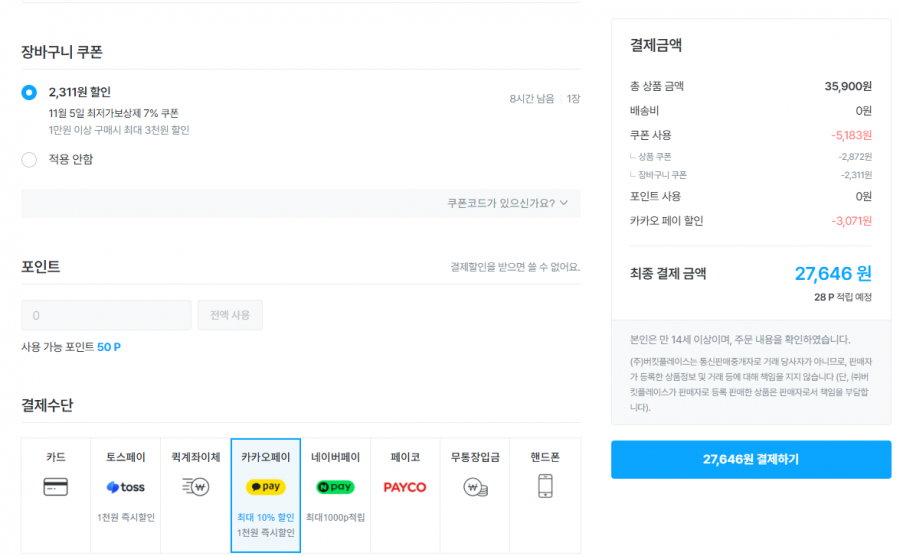Switch to the 카카오페이 payment tab
900x556 pixels.
[266, 495]
